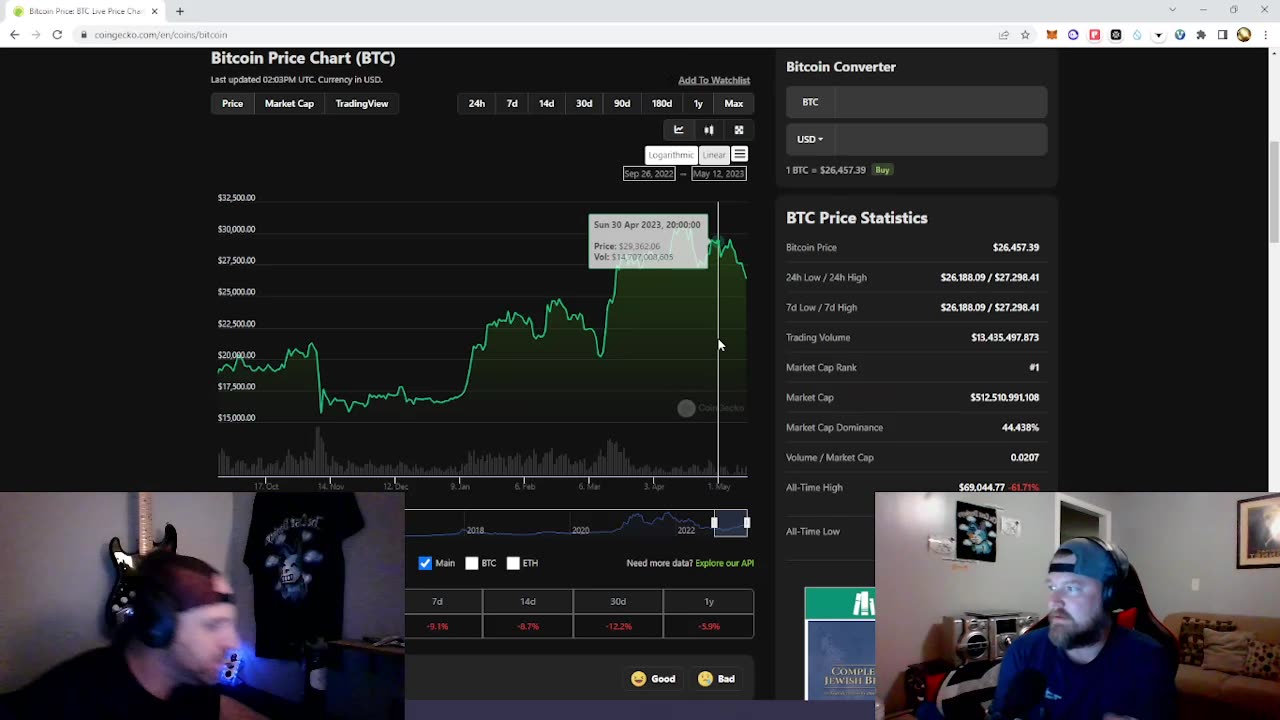Set chart range to Max
1280x720 pixels.
[x=734, y=103]
